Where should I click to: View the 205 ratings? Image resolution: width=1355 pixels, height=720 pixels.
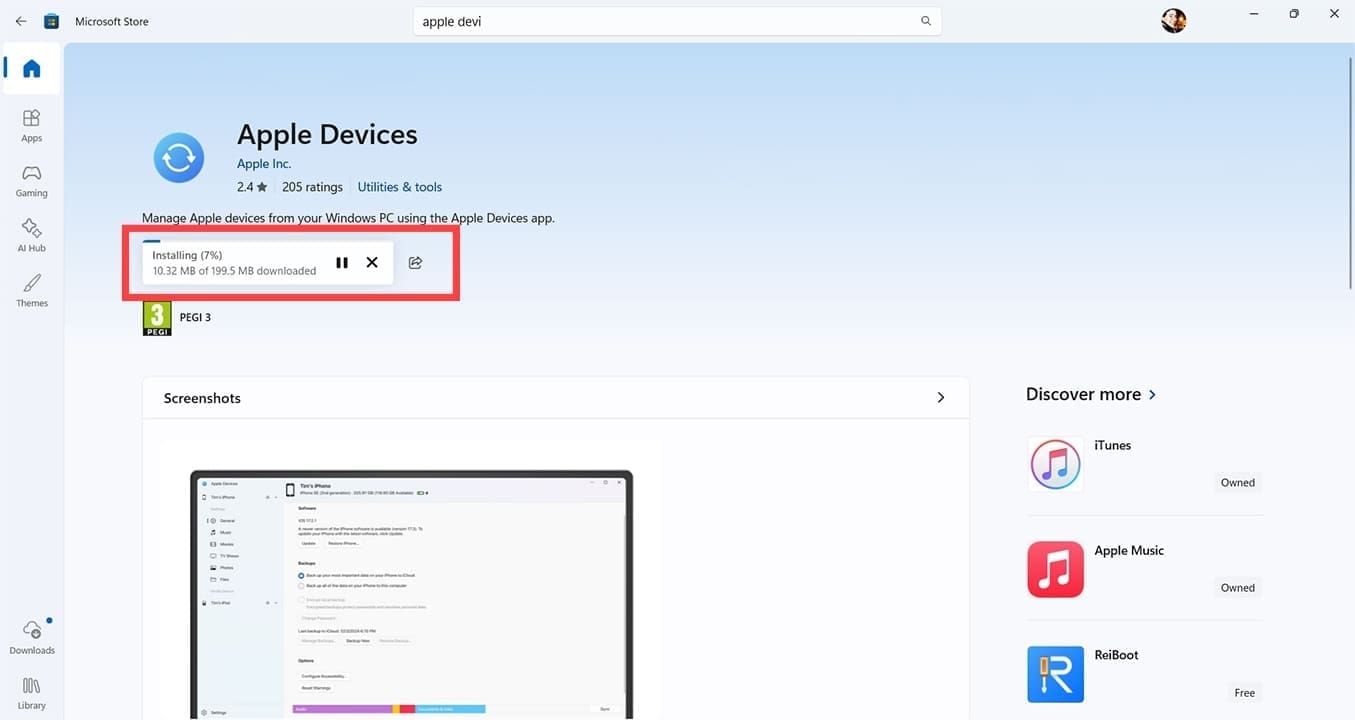[x=312, y=187]
